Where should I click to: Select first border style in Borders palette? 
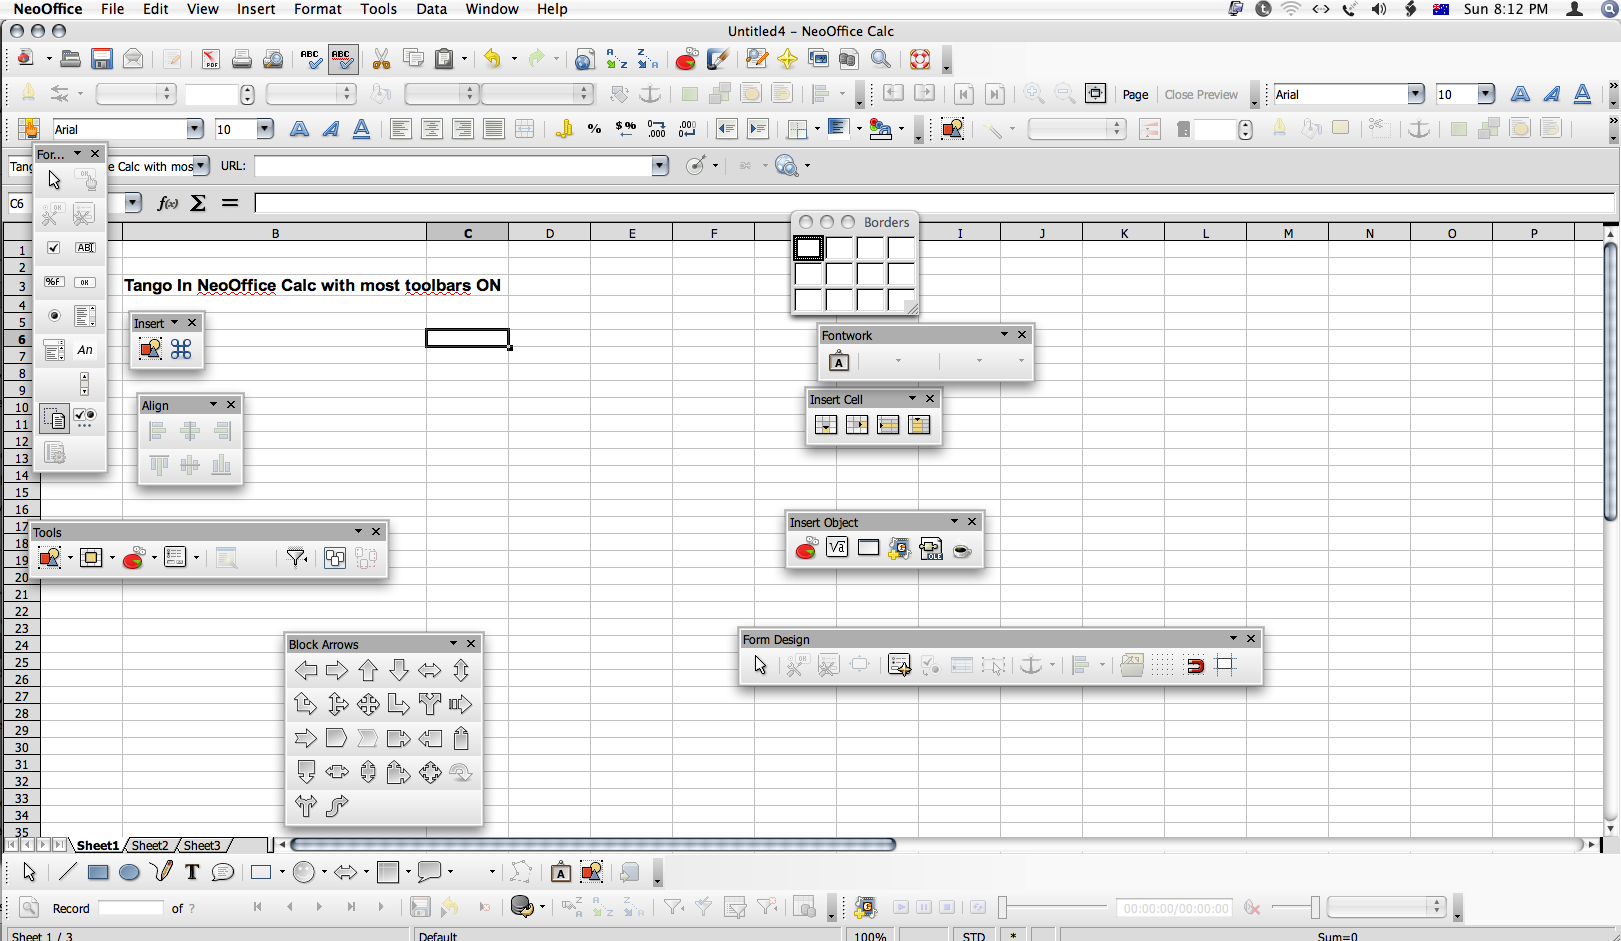(808, 247)
